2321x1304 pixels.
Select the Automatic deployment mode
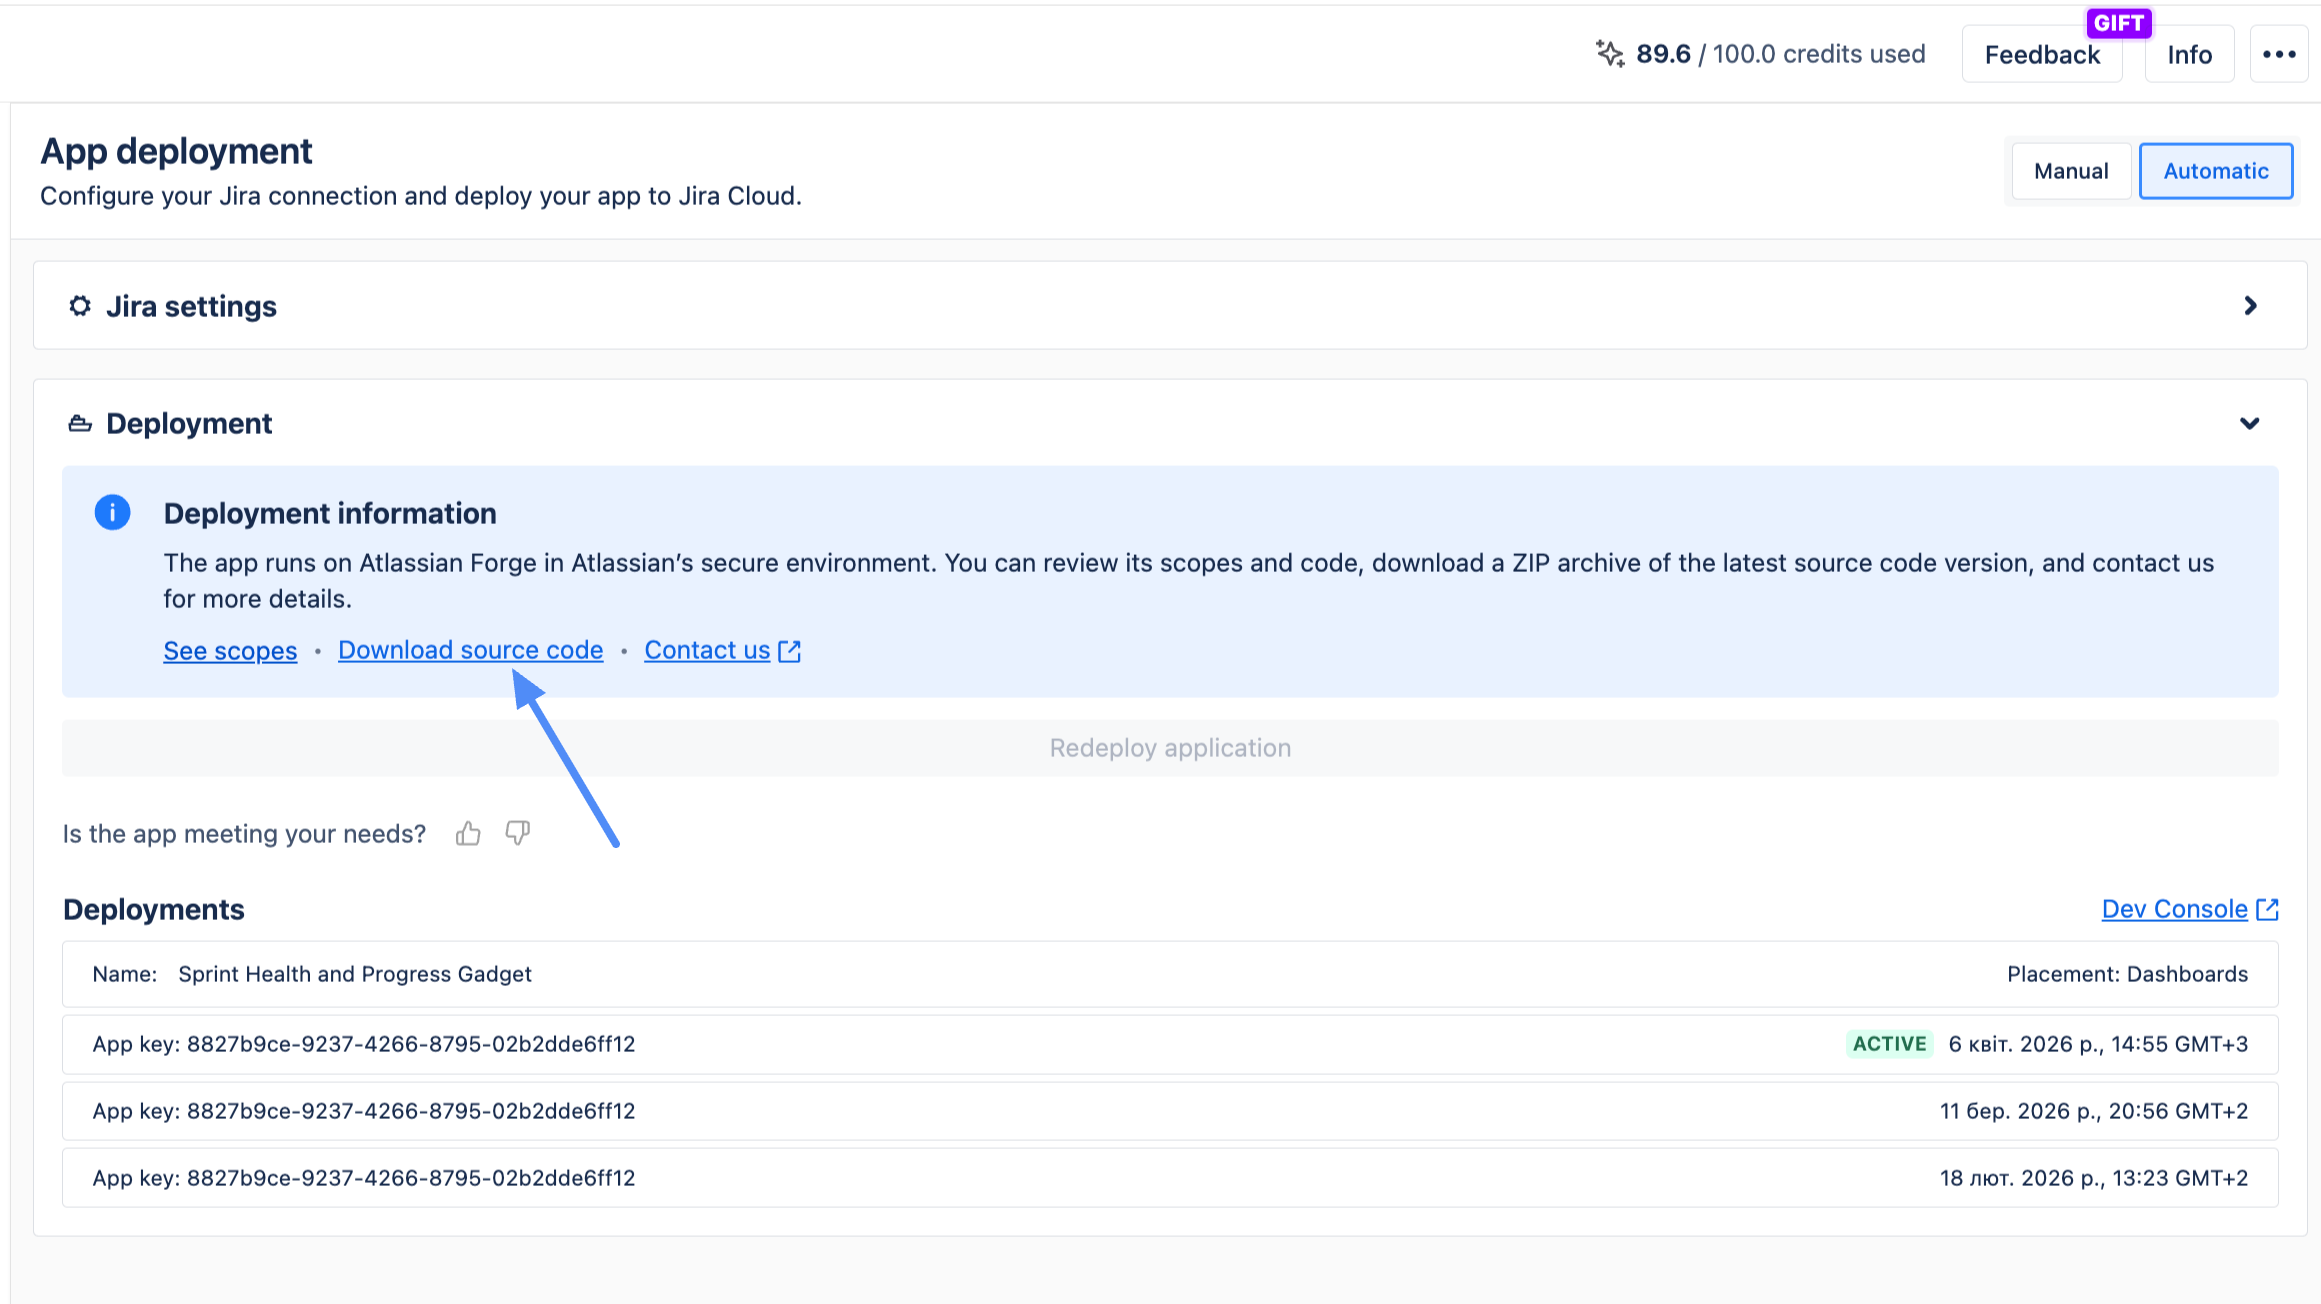(x=2215, y=171)
